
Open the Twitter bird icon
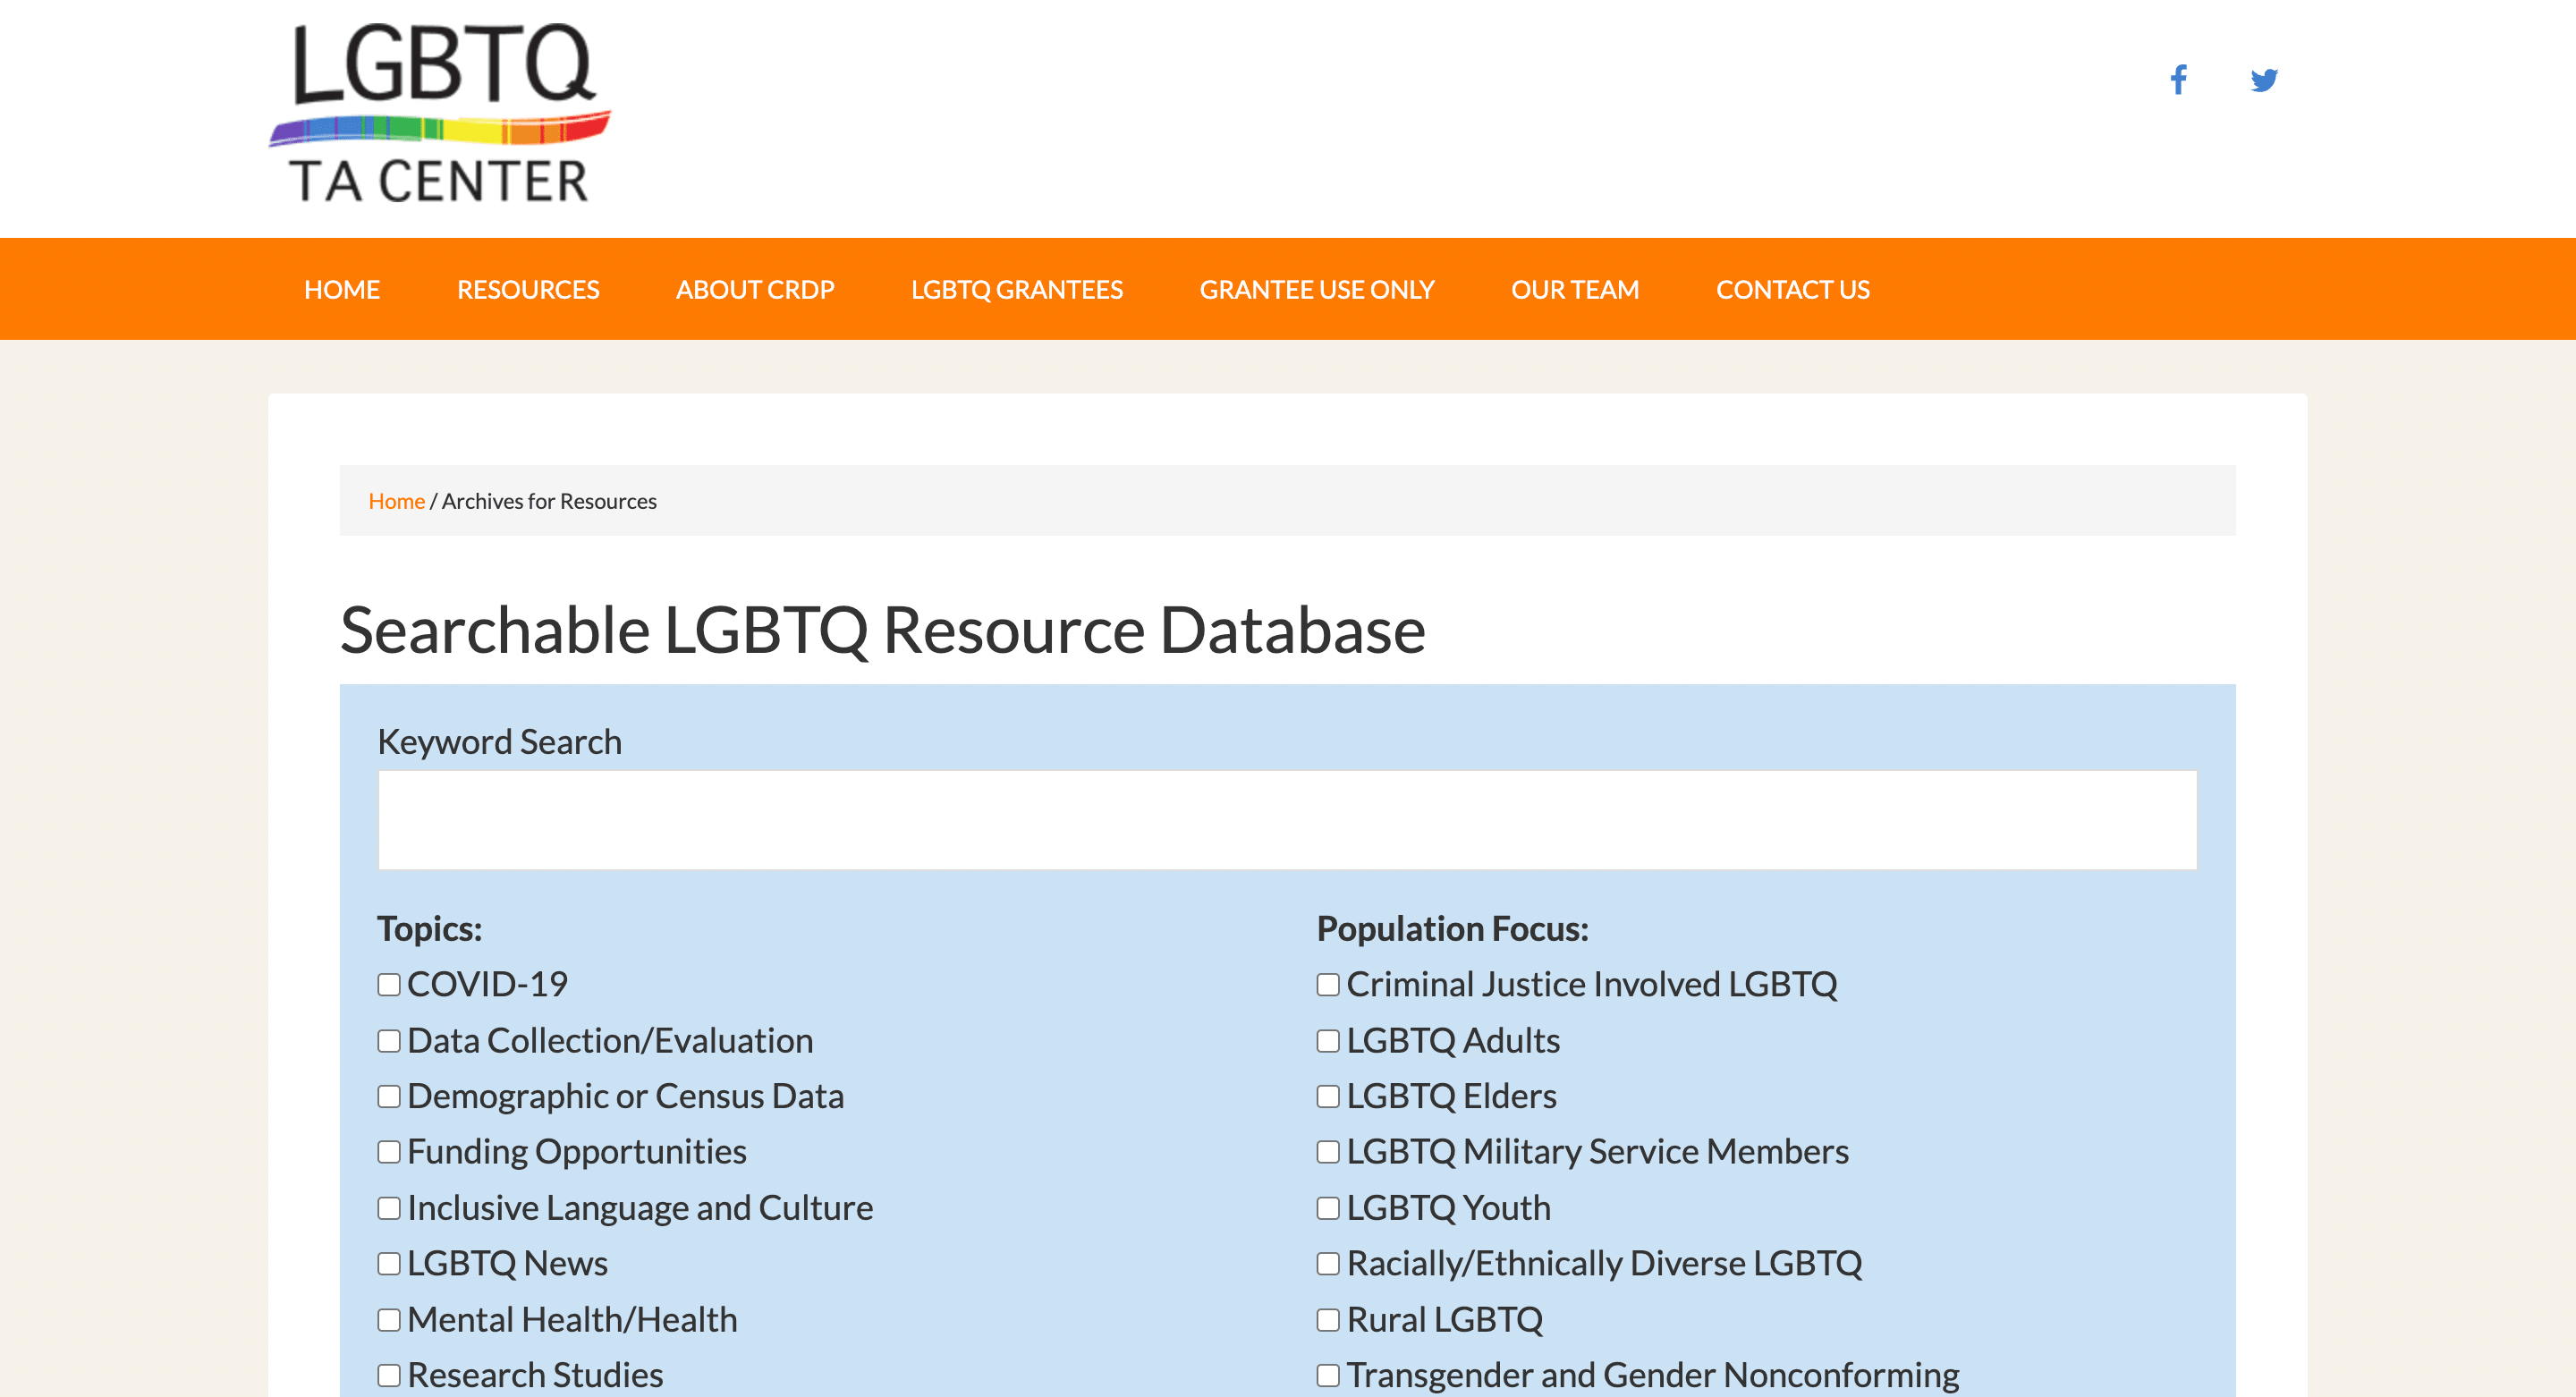coord(2264,80)
